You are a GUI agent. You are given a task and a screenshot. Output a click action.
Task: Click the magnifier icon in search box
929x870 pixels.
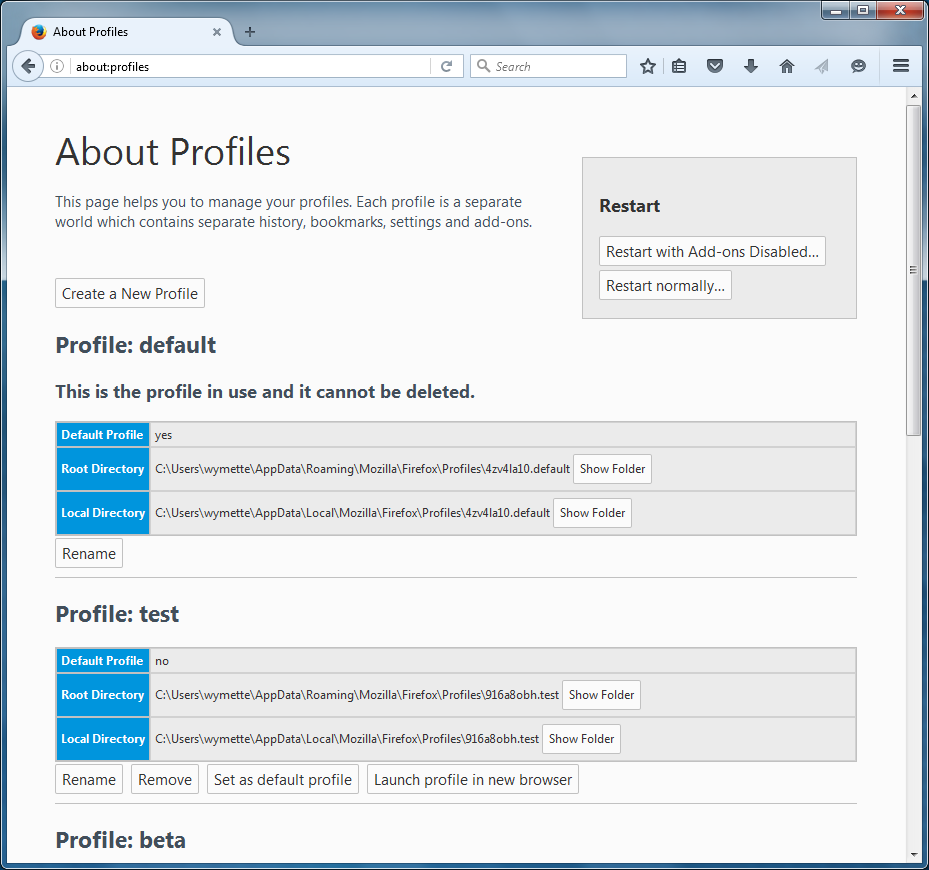pos(483,66)
